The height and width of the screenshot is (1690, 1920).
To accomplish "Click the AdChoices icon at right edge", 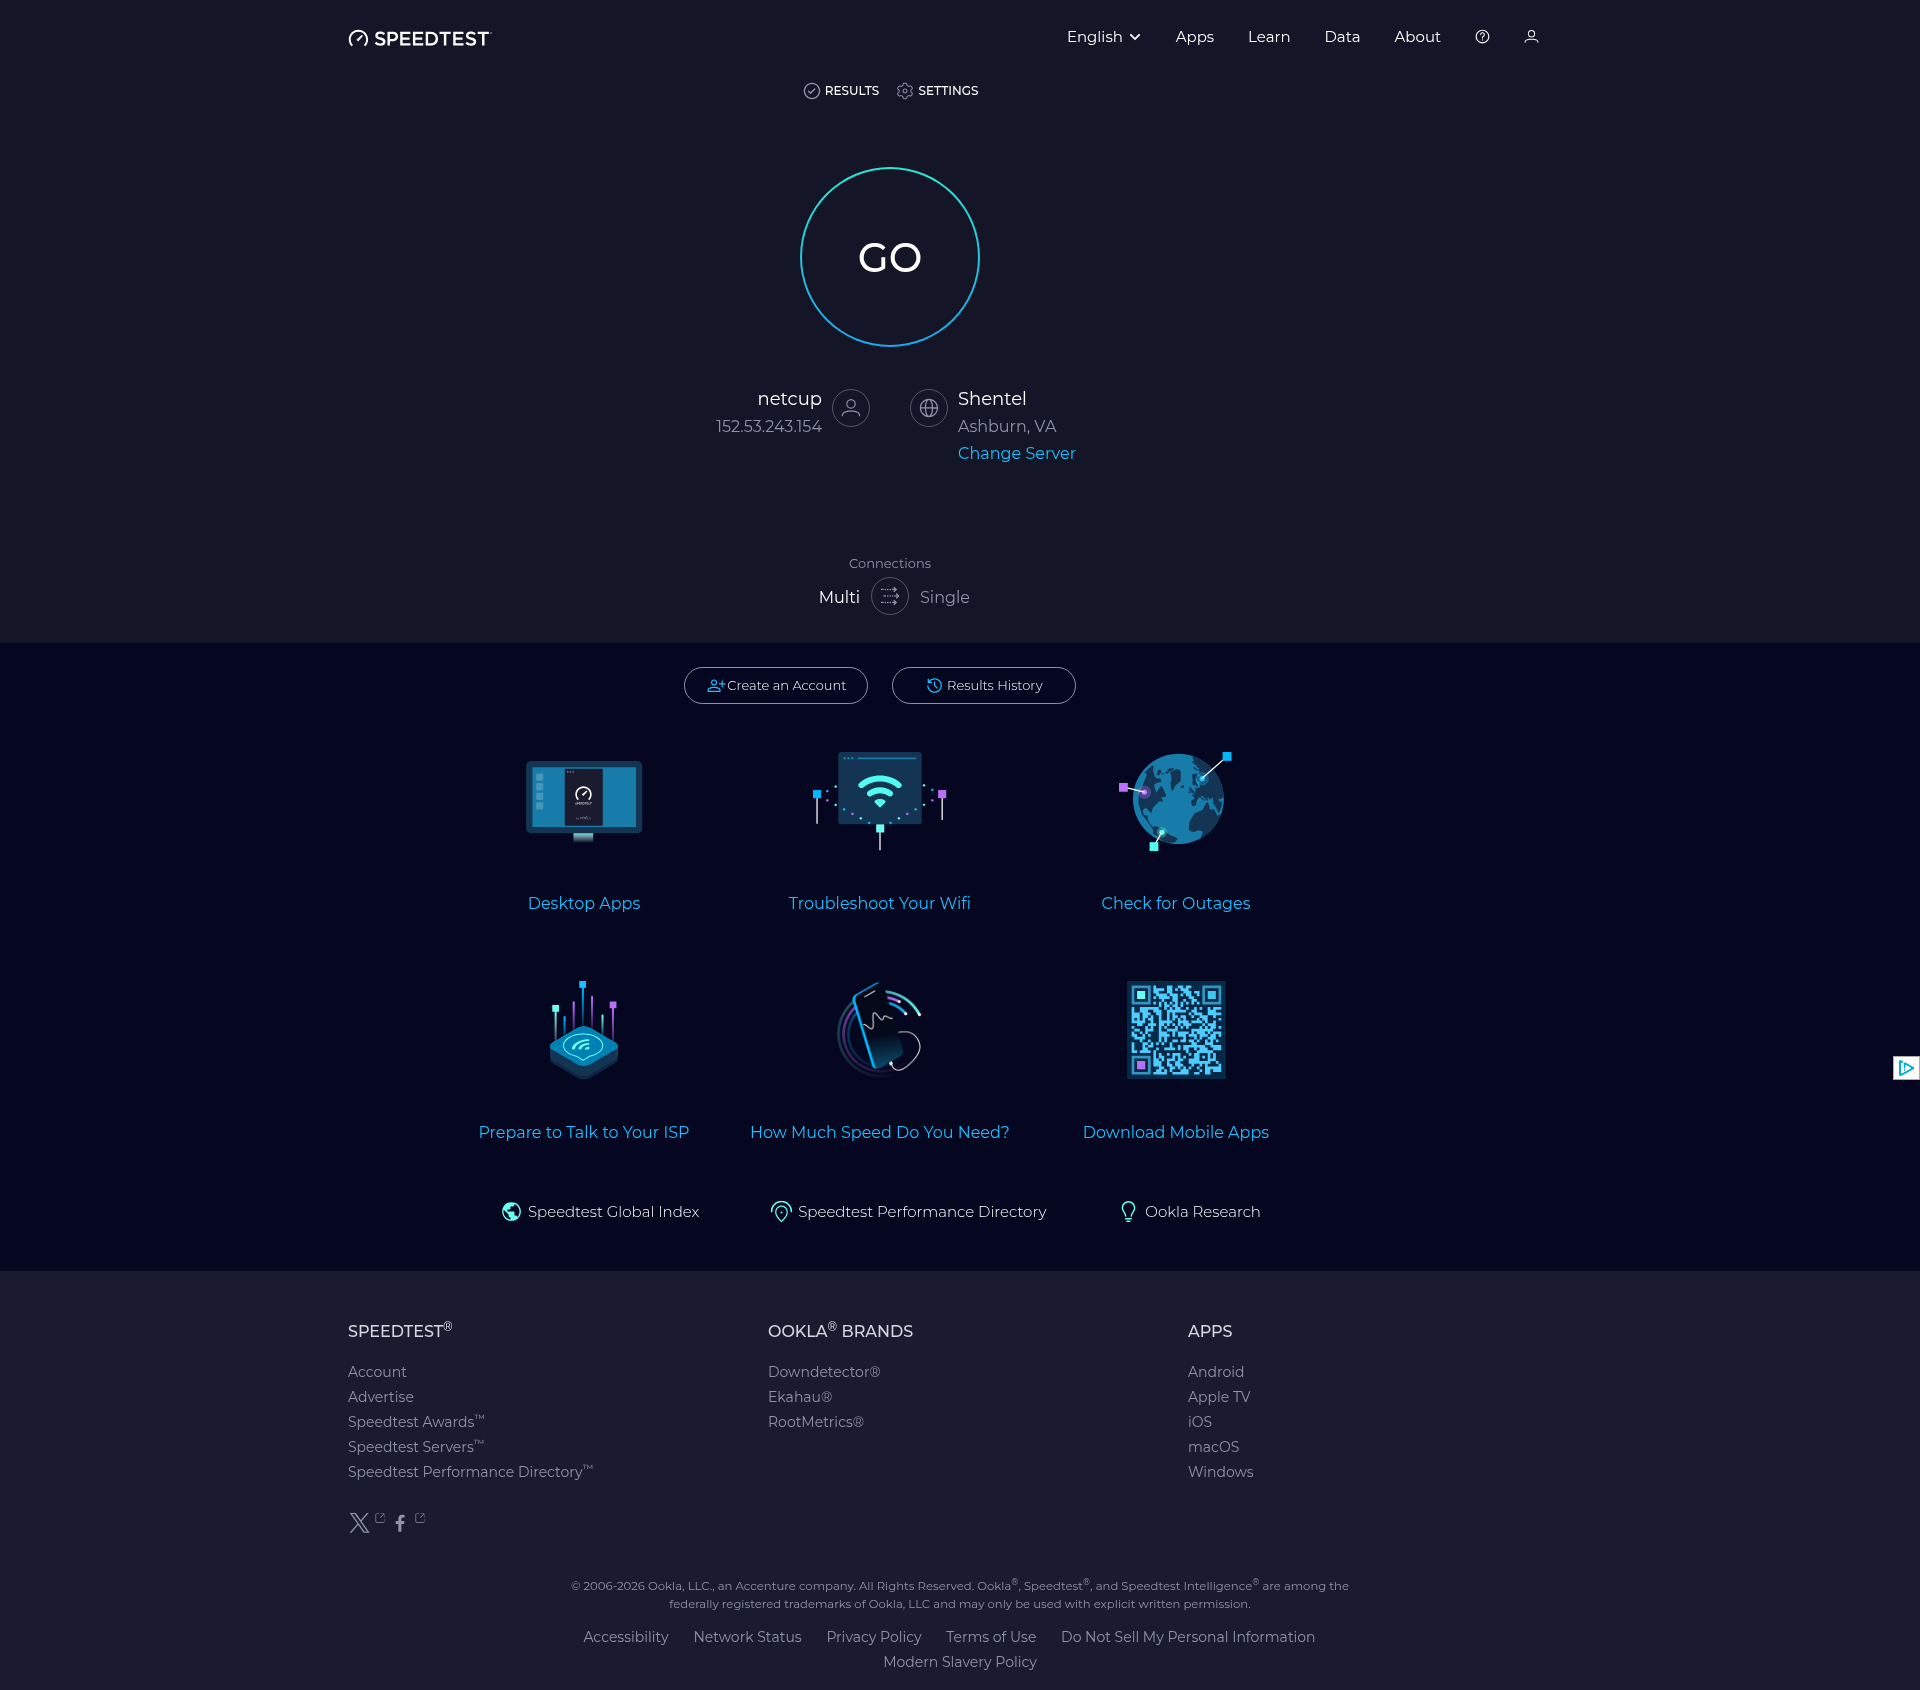I will tap(1906, 1068).
